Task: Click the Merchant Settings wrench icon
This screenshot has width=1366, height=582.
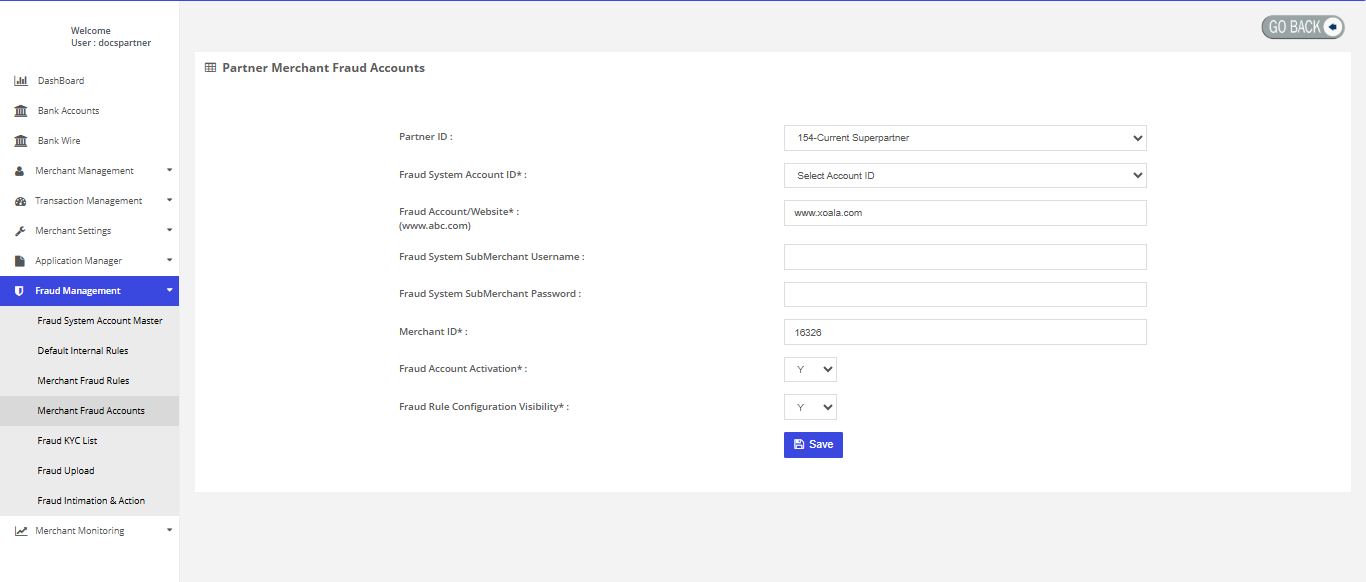Action: coord(20,231)
